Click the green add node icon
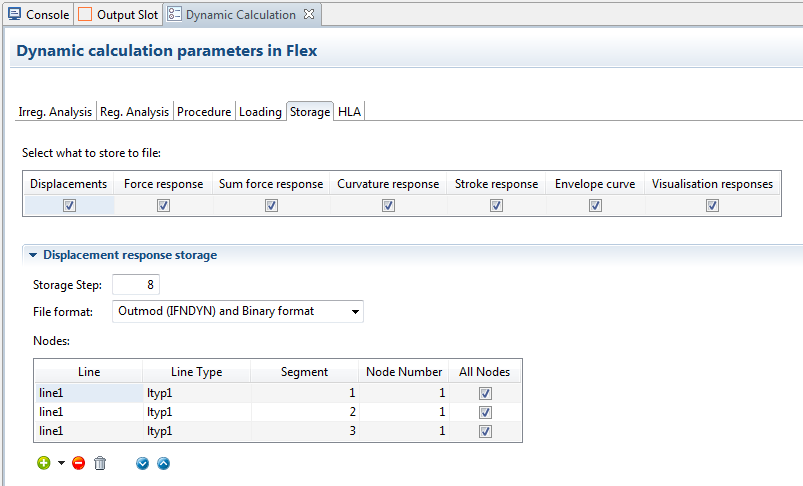The image size is (803, 486). [x=43, y=463]
